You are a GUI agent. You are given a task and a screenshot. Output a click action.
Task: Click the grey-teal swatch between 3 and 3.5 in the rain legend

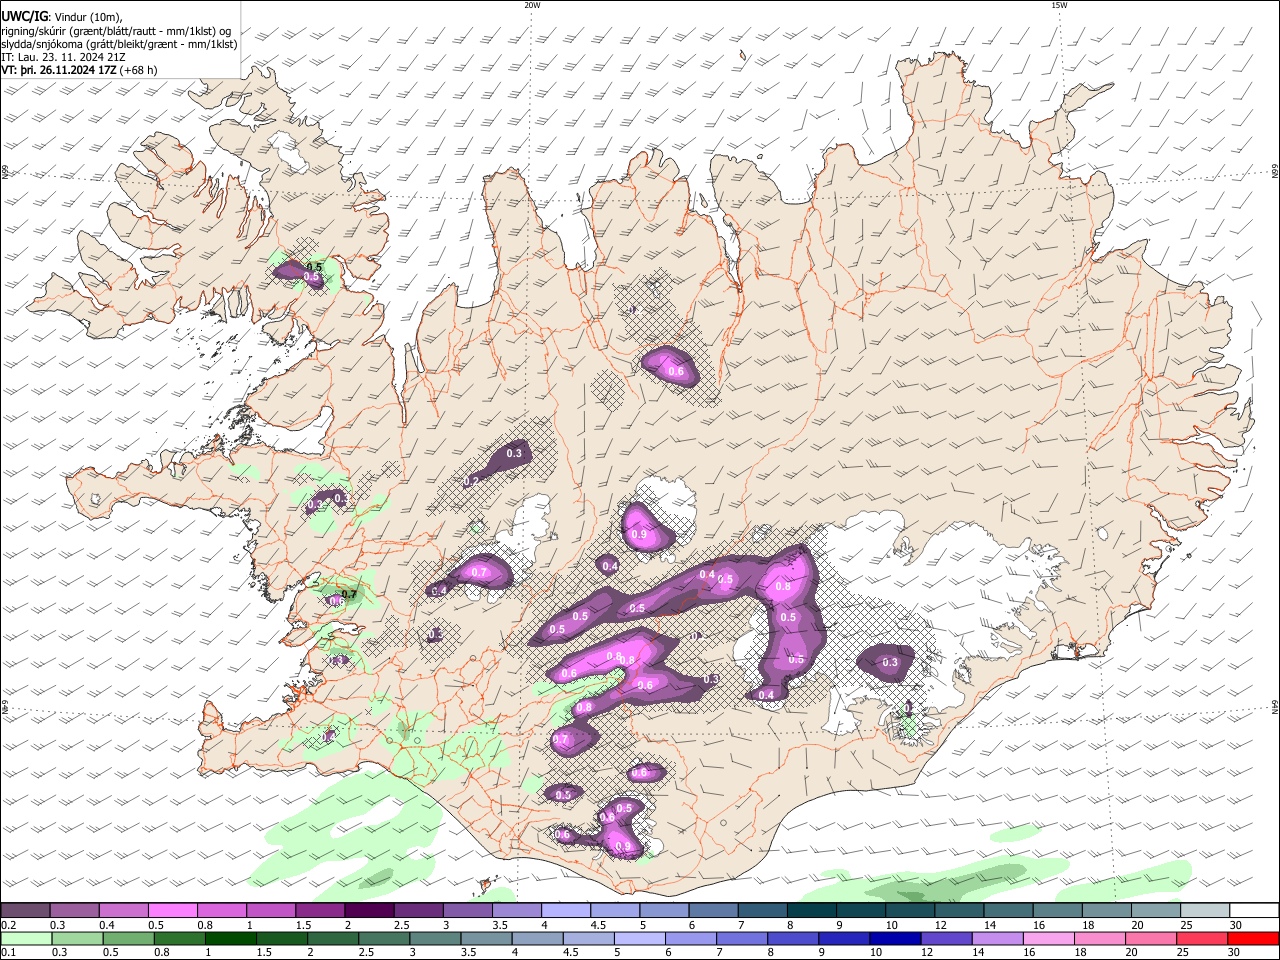436,938
